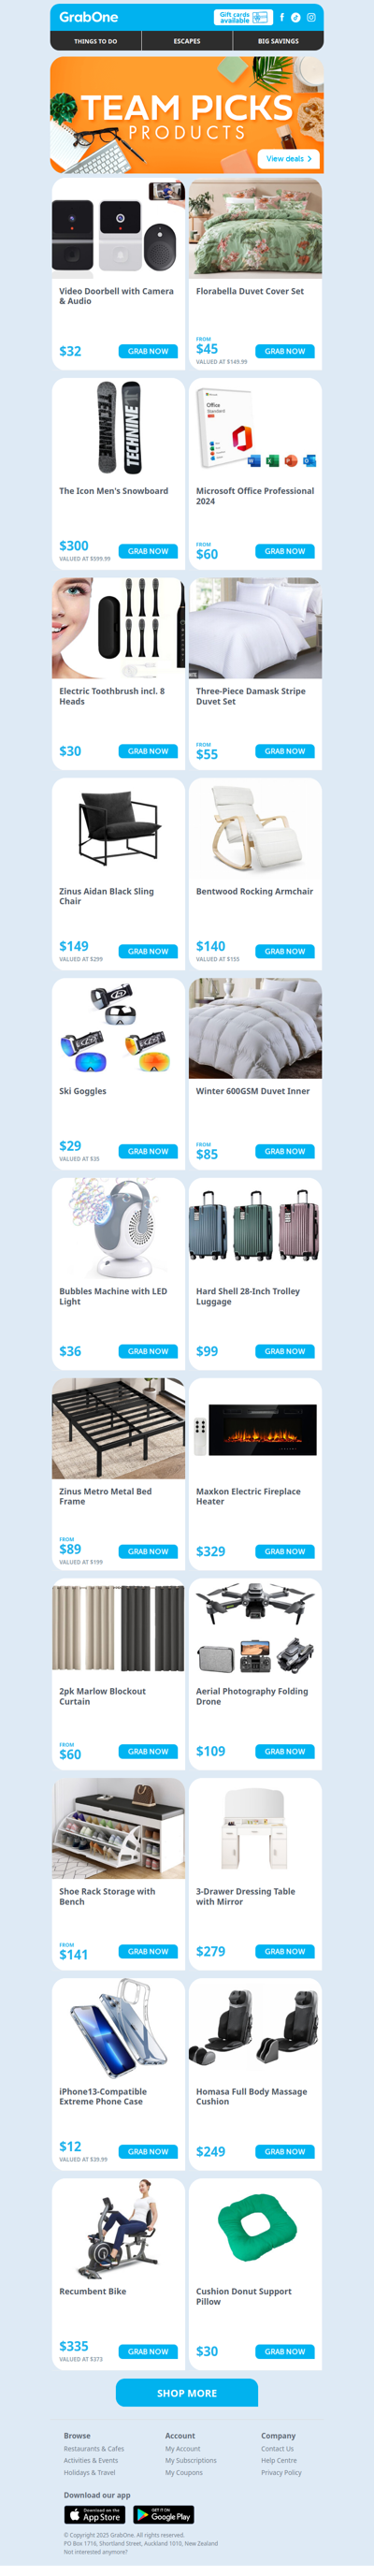Open the Aerial Photography Folding Drone image
The image size is (374, 2576).
(x=255, y=1628)
